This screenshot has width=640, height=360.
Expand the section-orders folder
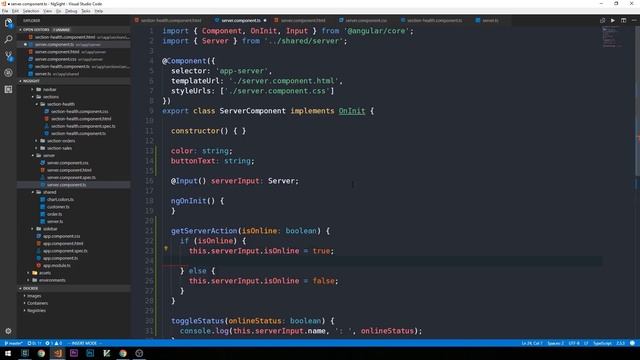coord(61,141)
